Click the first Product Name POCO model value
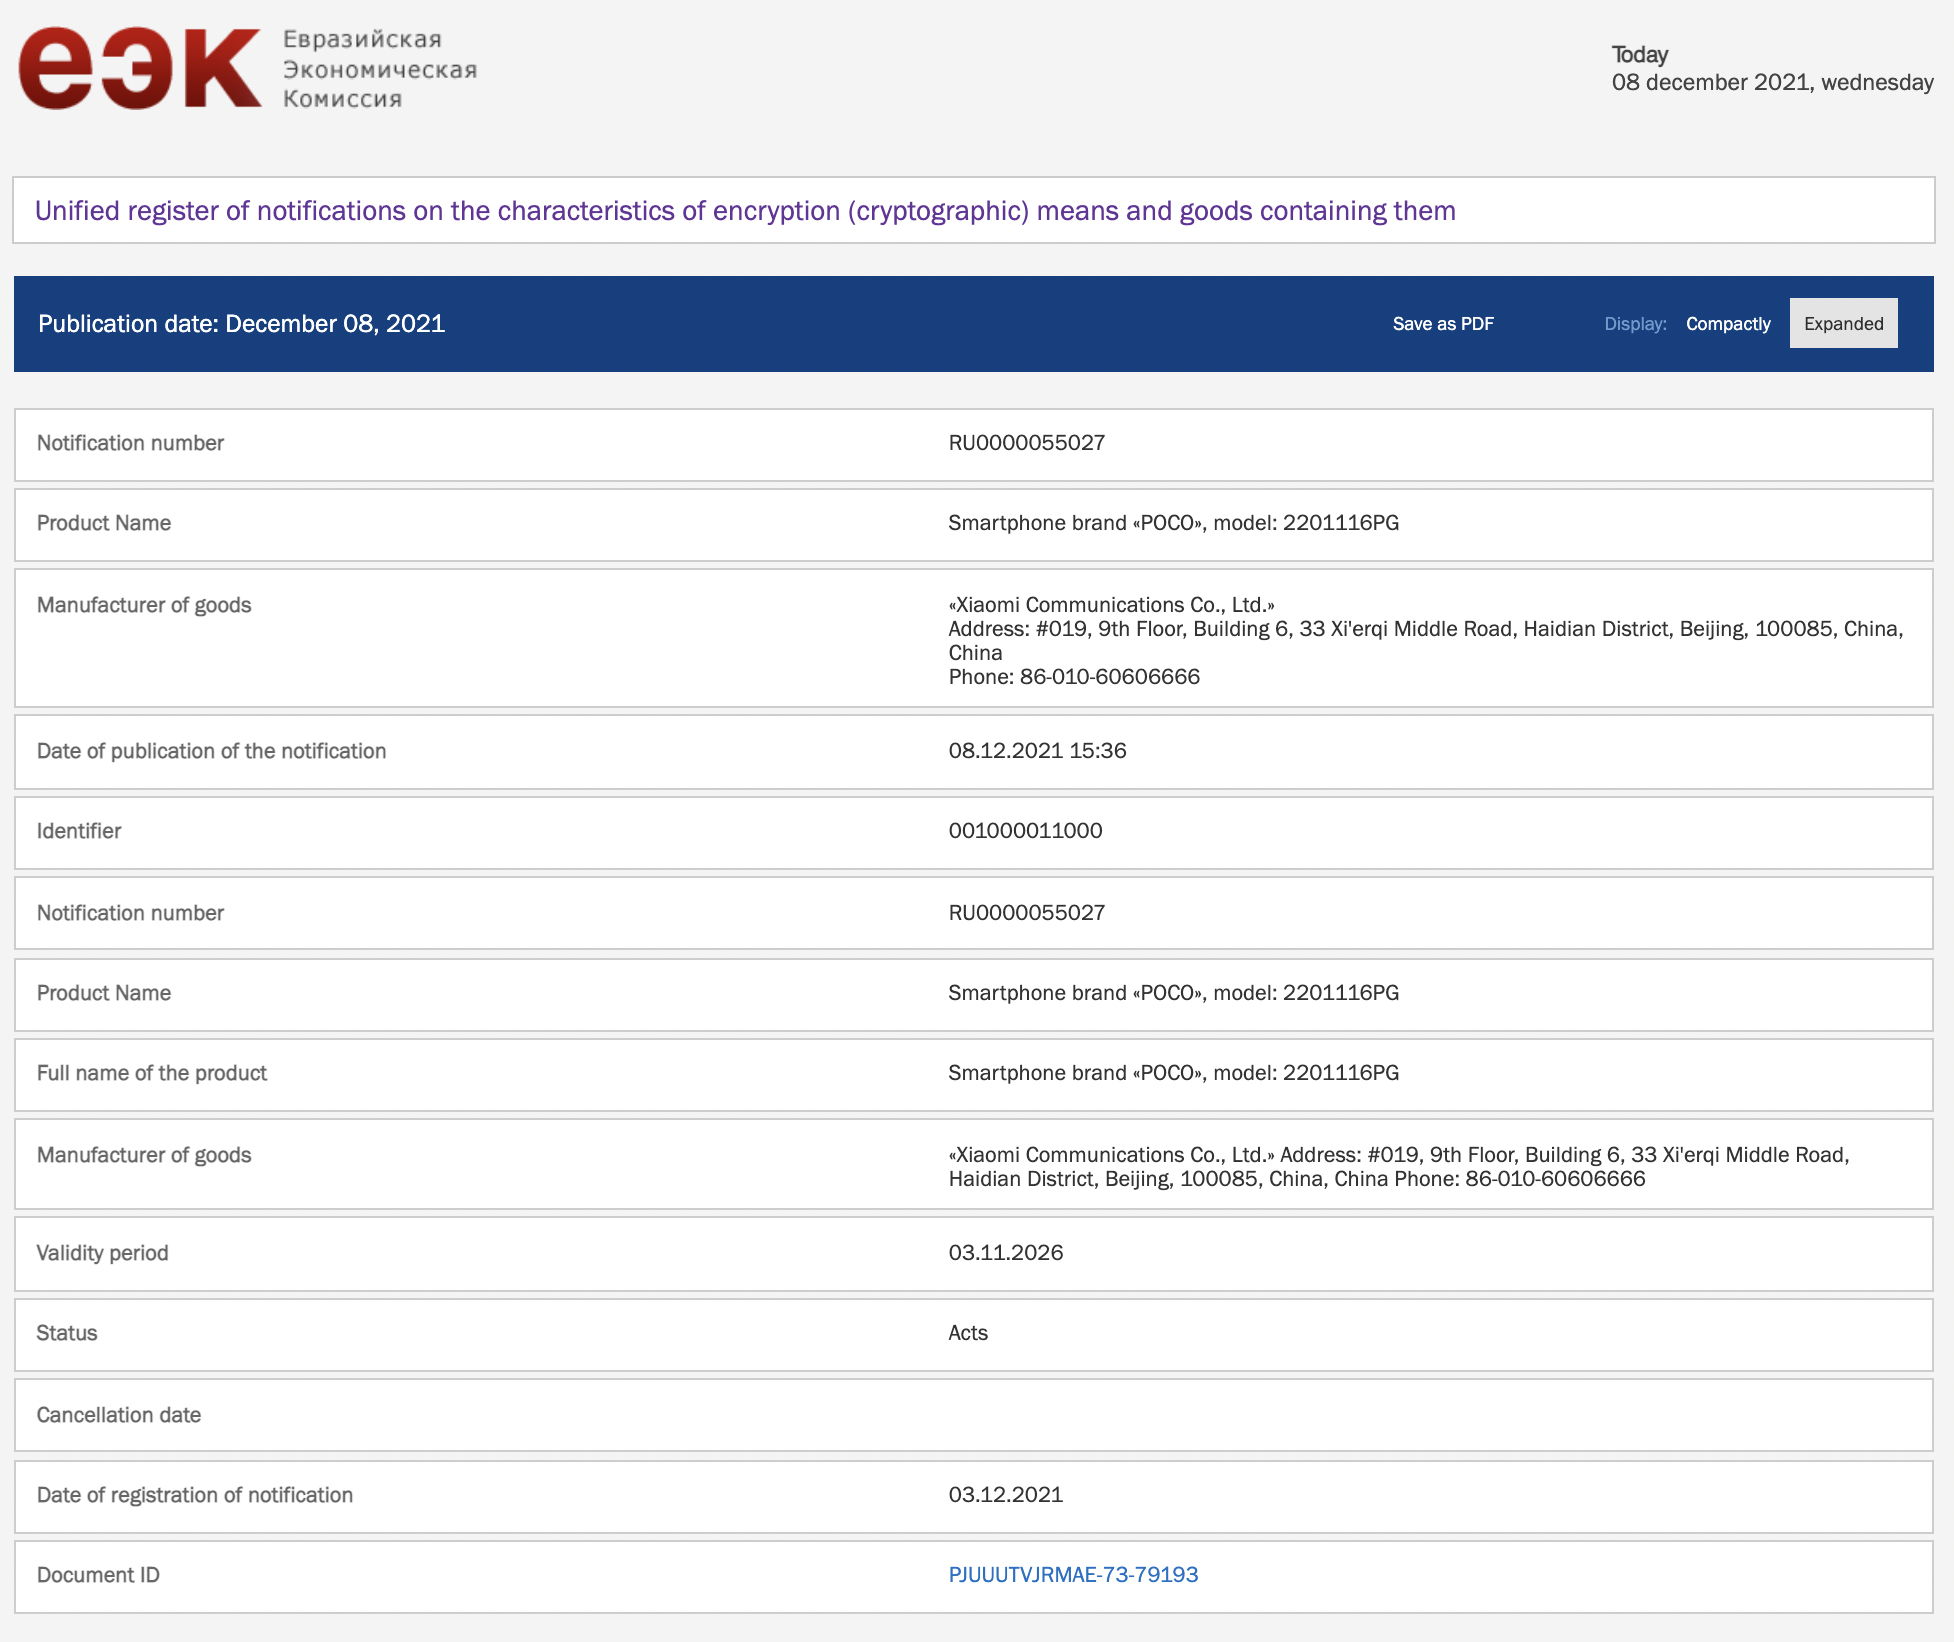This screenshot has width=1954, height=1642. 1173,523
